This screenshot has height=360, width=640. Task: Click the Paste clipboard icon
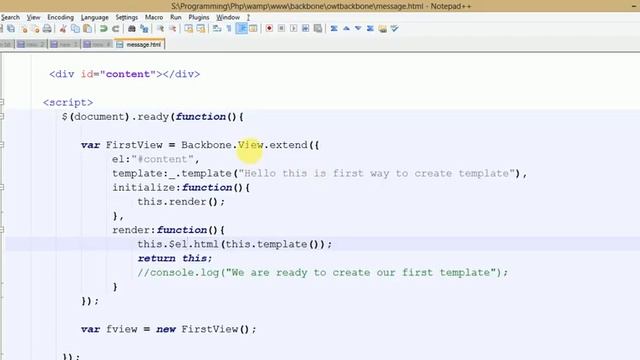(x=87, y=29)
